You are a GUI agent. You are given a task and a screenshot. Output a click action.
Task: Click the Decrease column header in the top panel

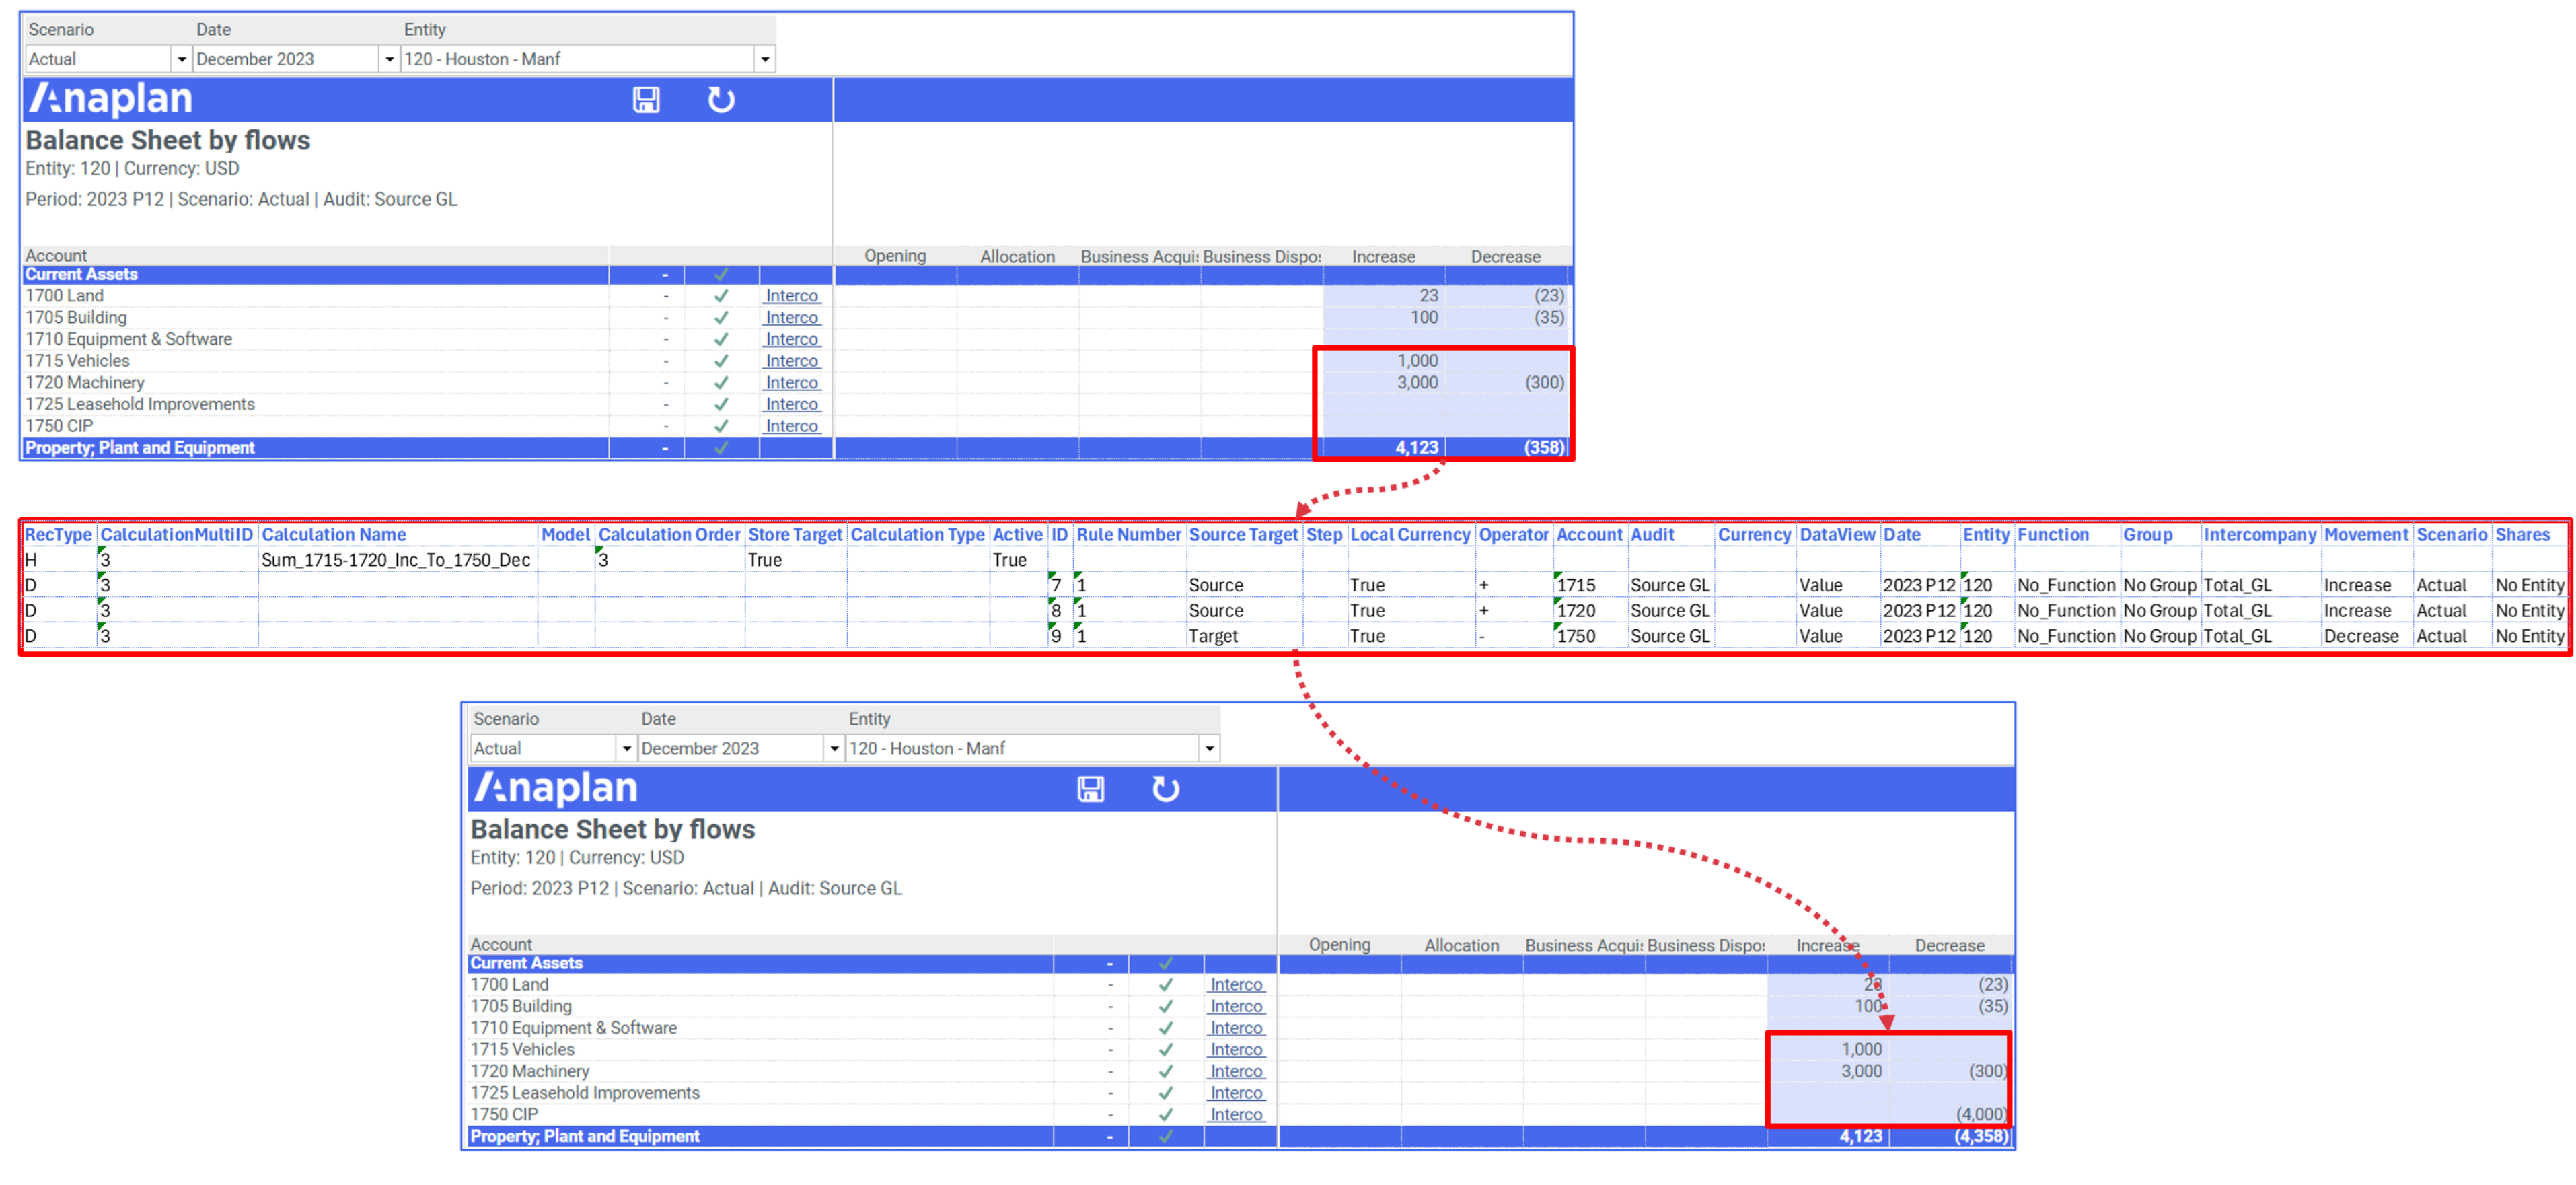click(1505, 257)
